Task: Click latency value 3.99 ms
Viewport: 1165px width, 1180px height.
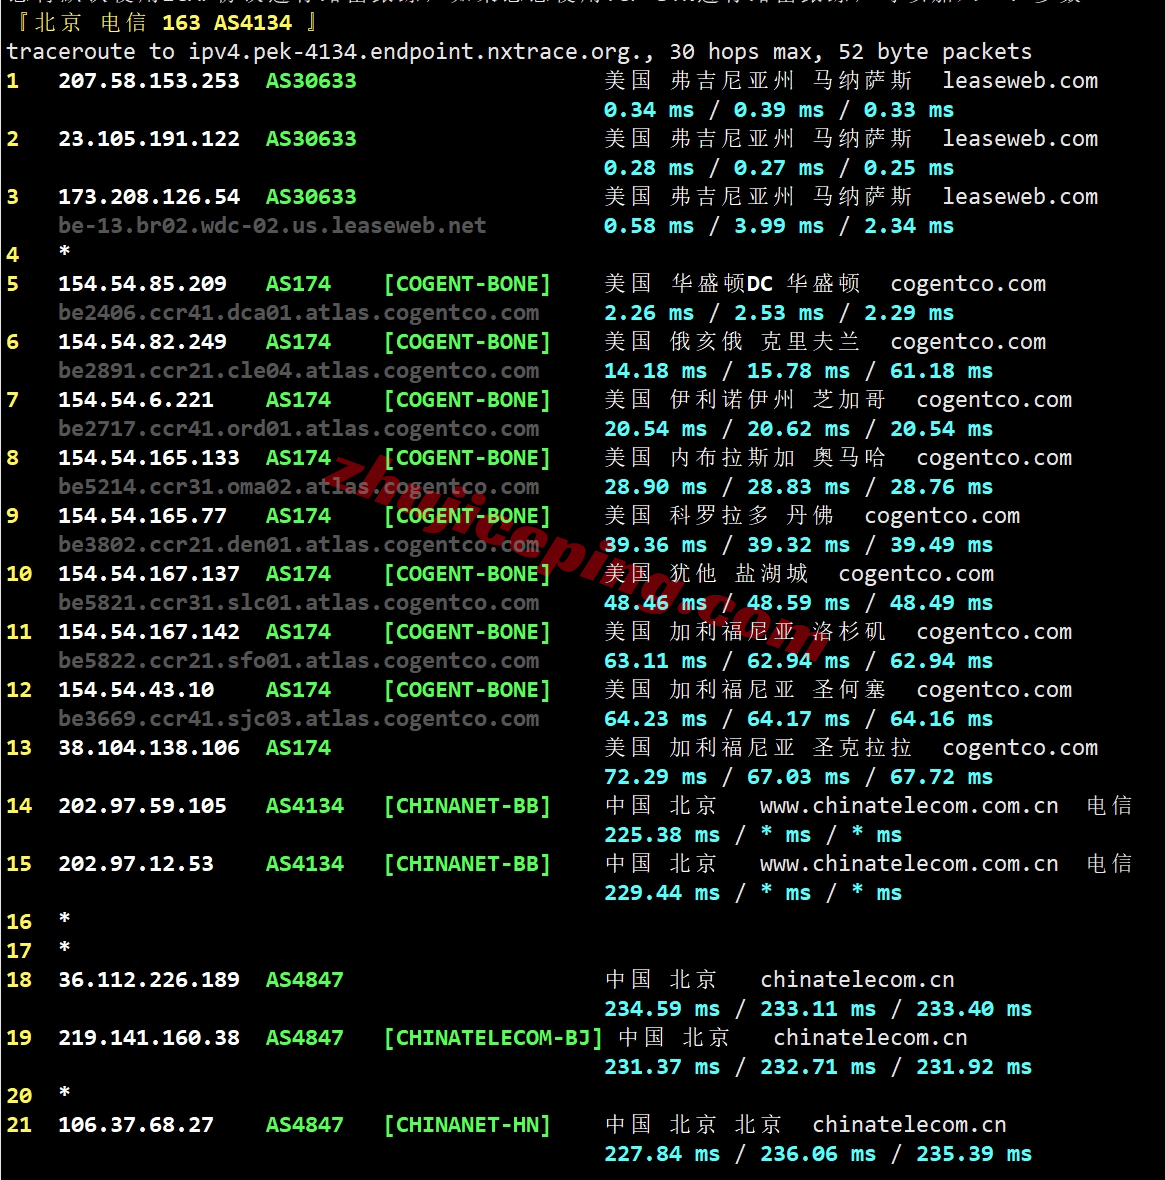Action: click(x=779, y=226)
